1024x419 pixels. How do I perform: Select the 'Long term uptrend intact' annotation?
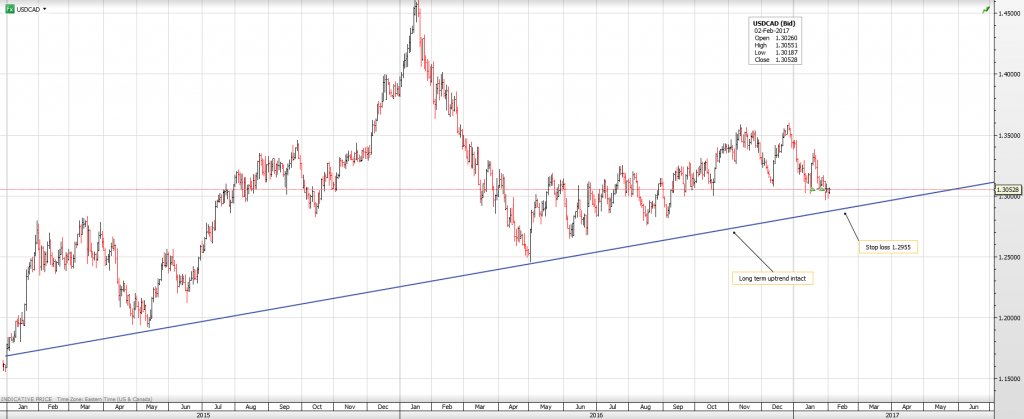tap(773, 276)
